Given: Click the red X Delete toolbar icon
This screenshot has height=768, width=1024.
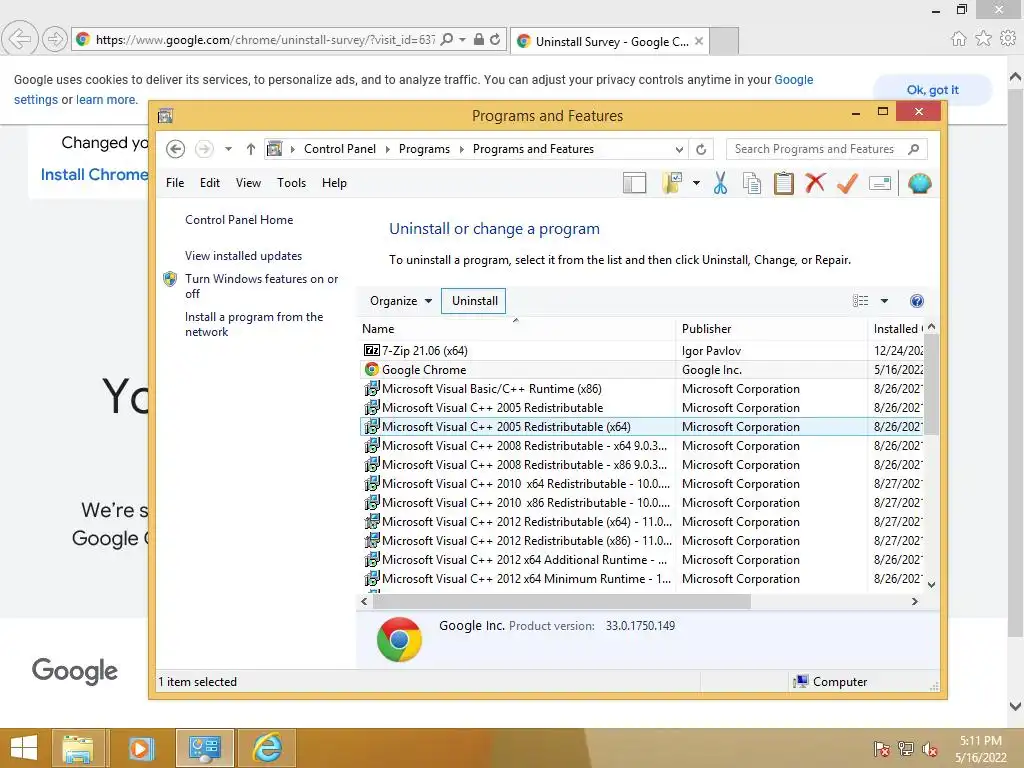Looking at the screenshot, I should point(815,183).
